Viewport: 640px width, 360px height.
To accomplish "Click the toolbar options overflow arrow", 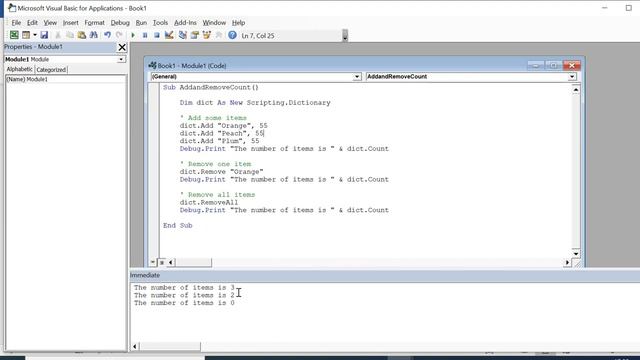I will pyautogui.click(x=345, y=36).
